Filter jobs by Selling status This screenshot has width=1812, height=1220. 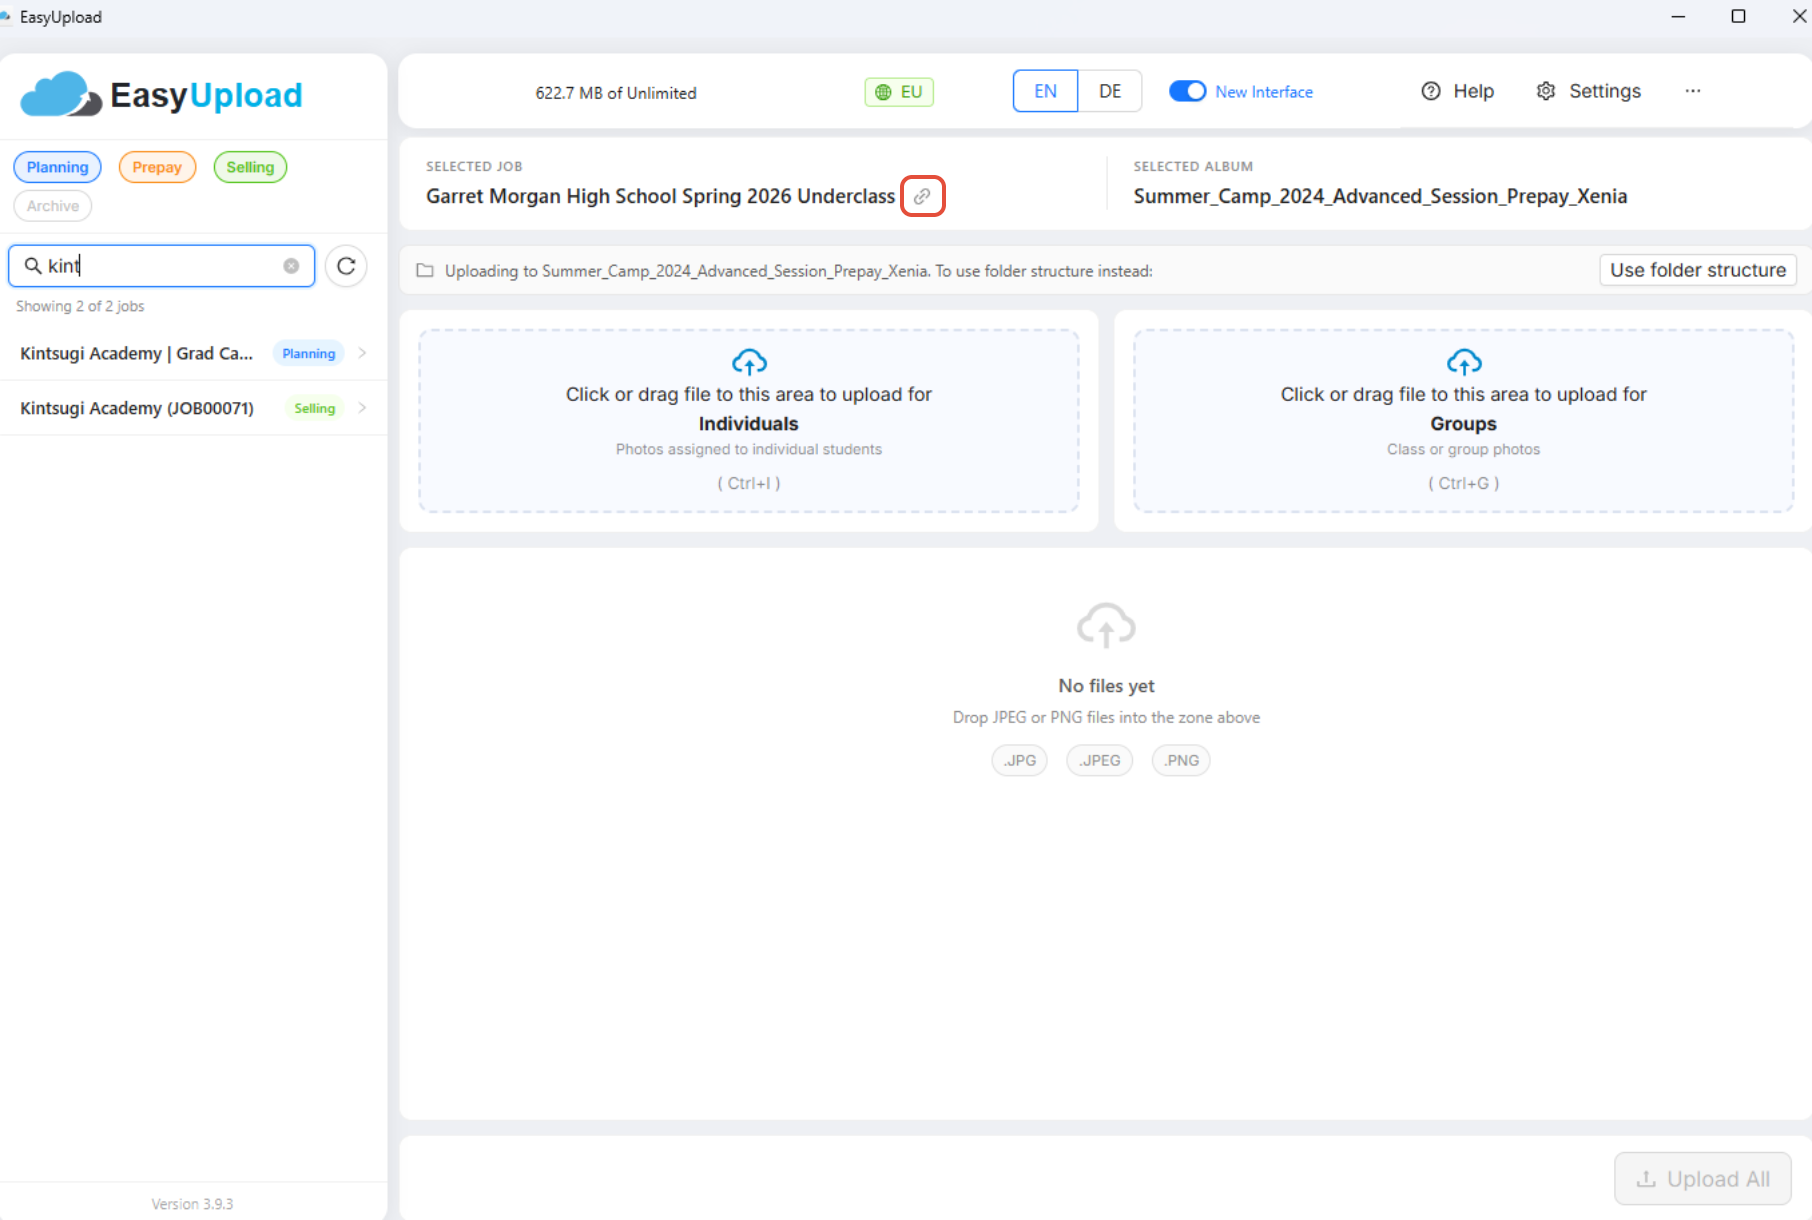250,167
